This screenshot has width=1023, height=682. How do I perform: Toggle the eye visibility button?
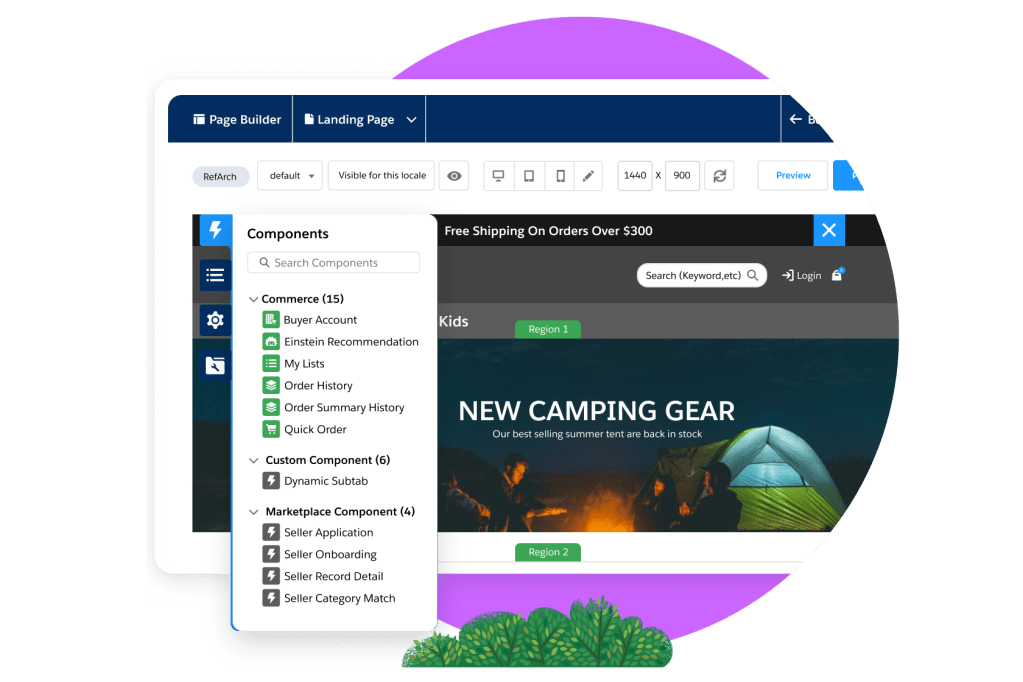coord(454,176)
